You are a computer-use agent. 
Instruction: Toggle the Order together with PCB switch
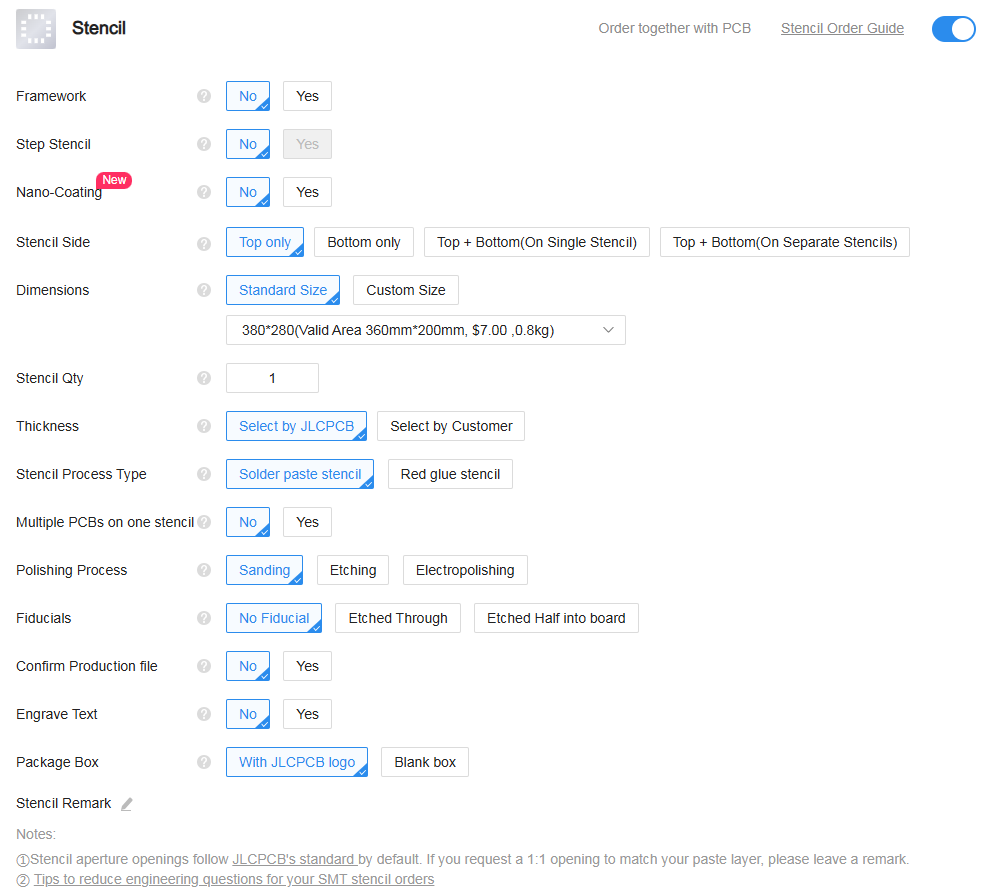pos(953,29)
